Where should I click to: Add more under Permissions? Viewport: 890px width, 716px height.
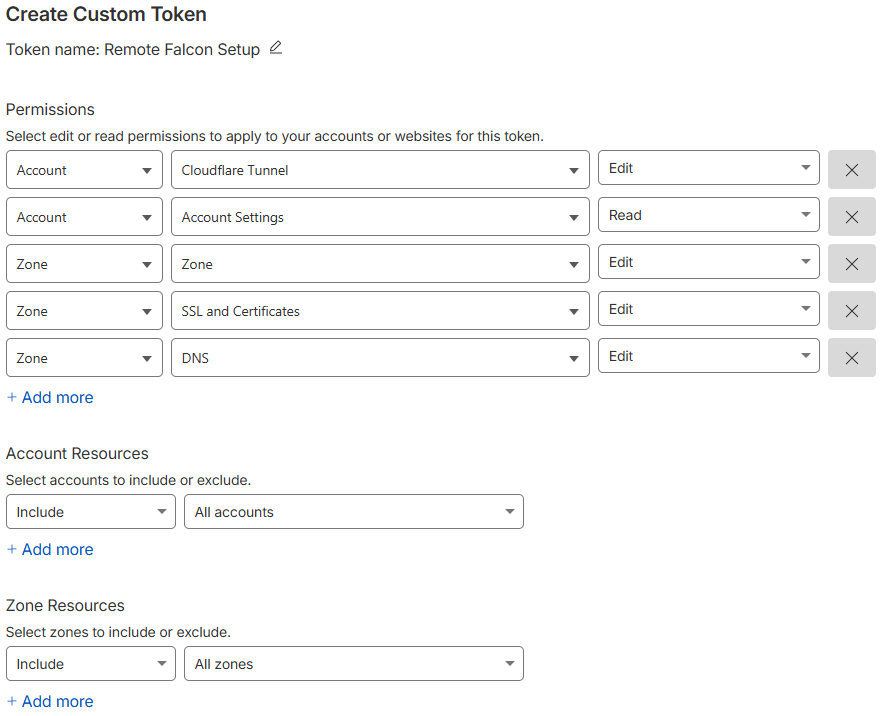pos(50,397)
